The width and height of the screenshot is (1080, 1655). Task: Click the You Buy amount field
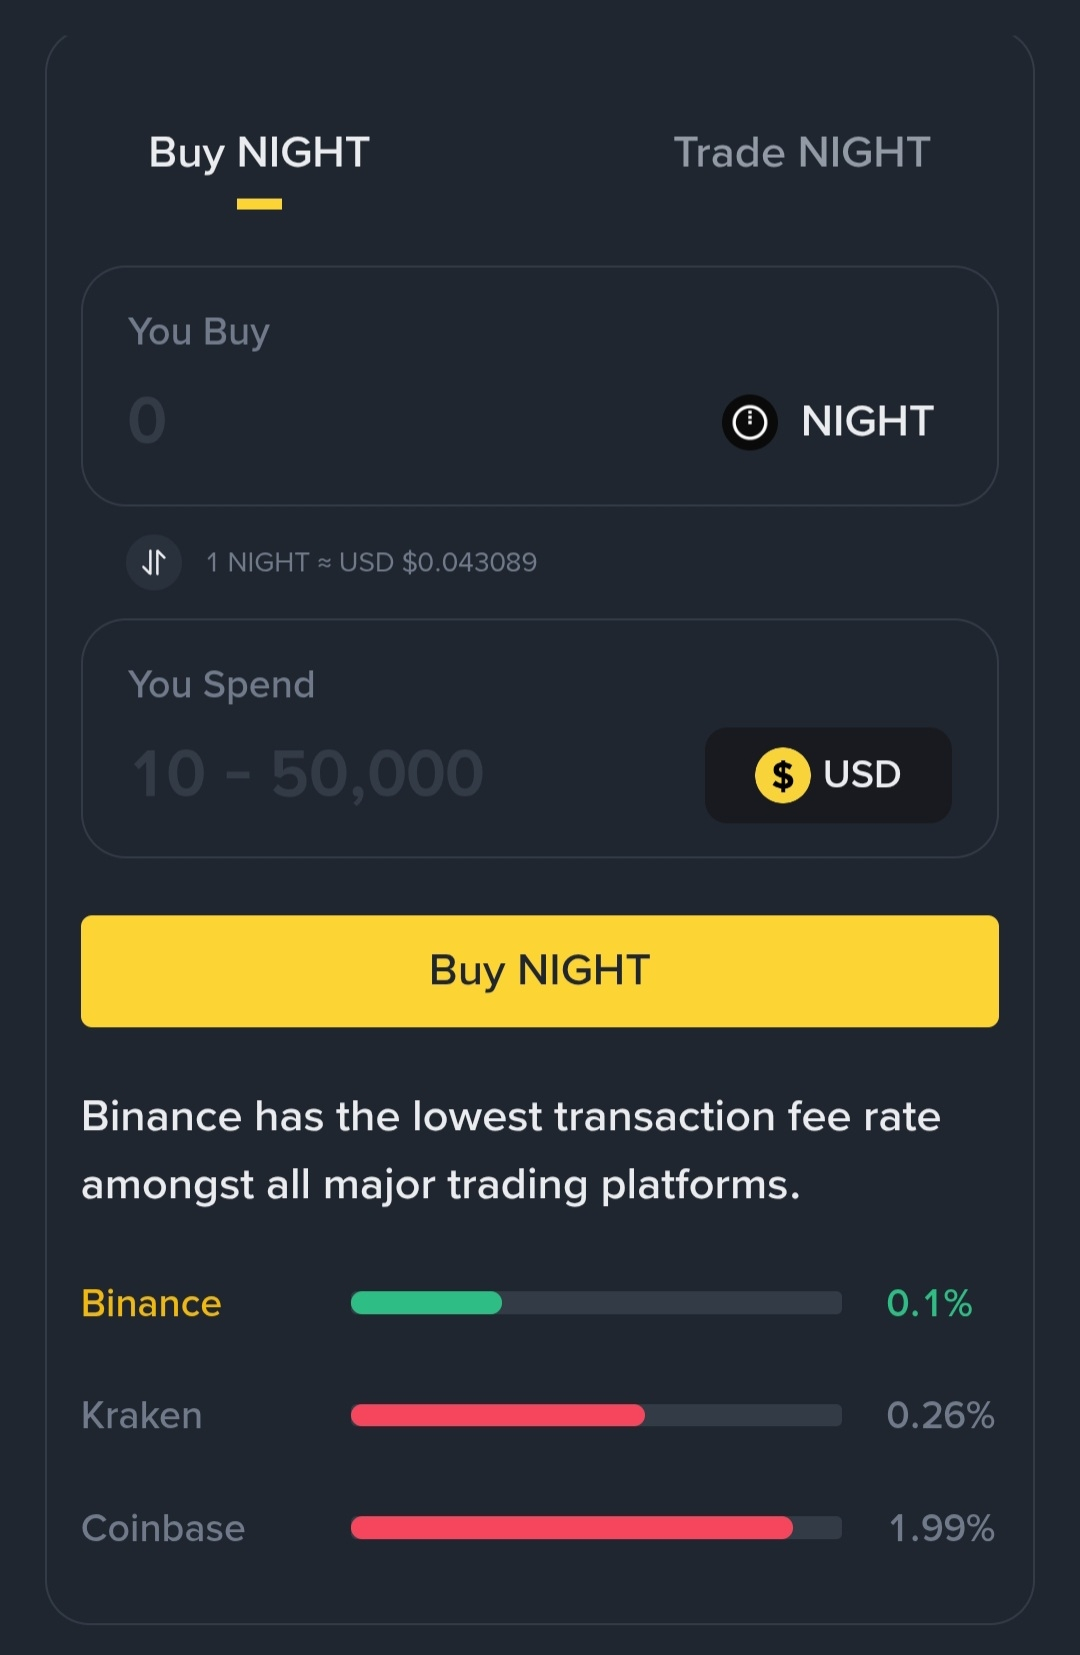click(400, 420)
